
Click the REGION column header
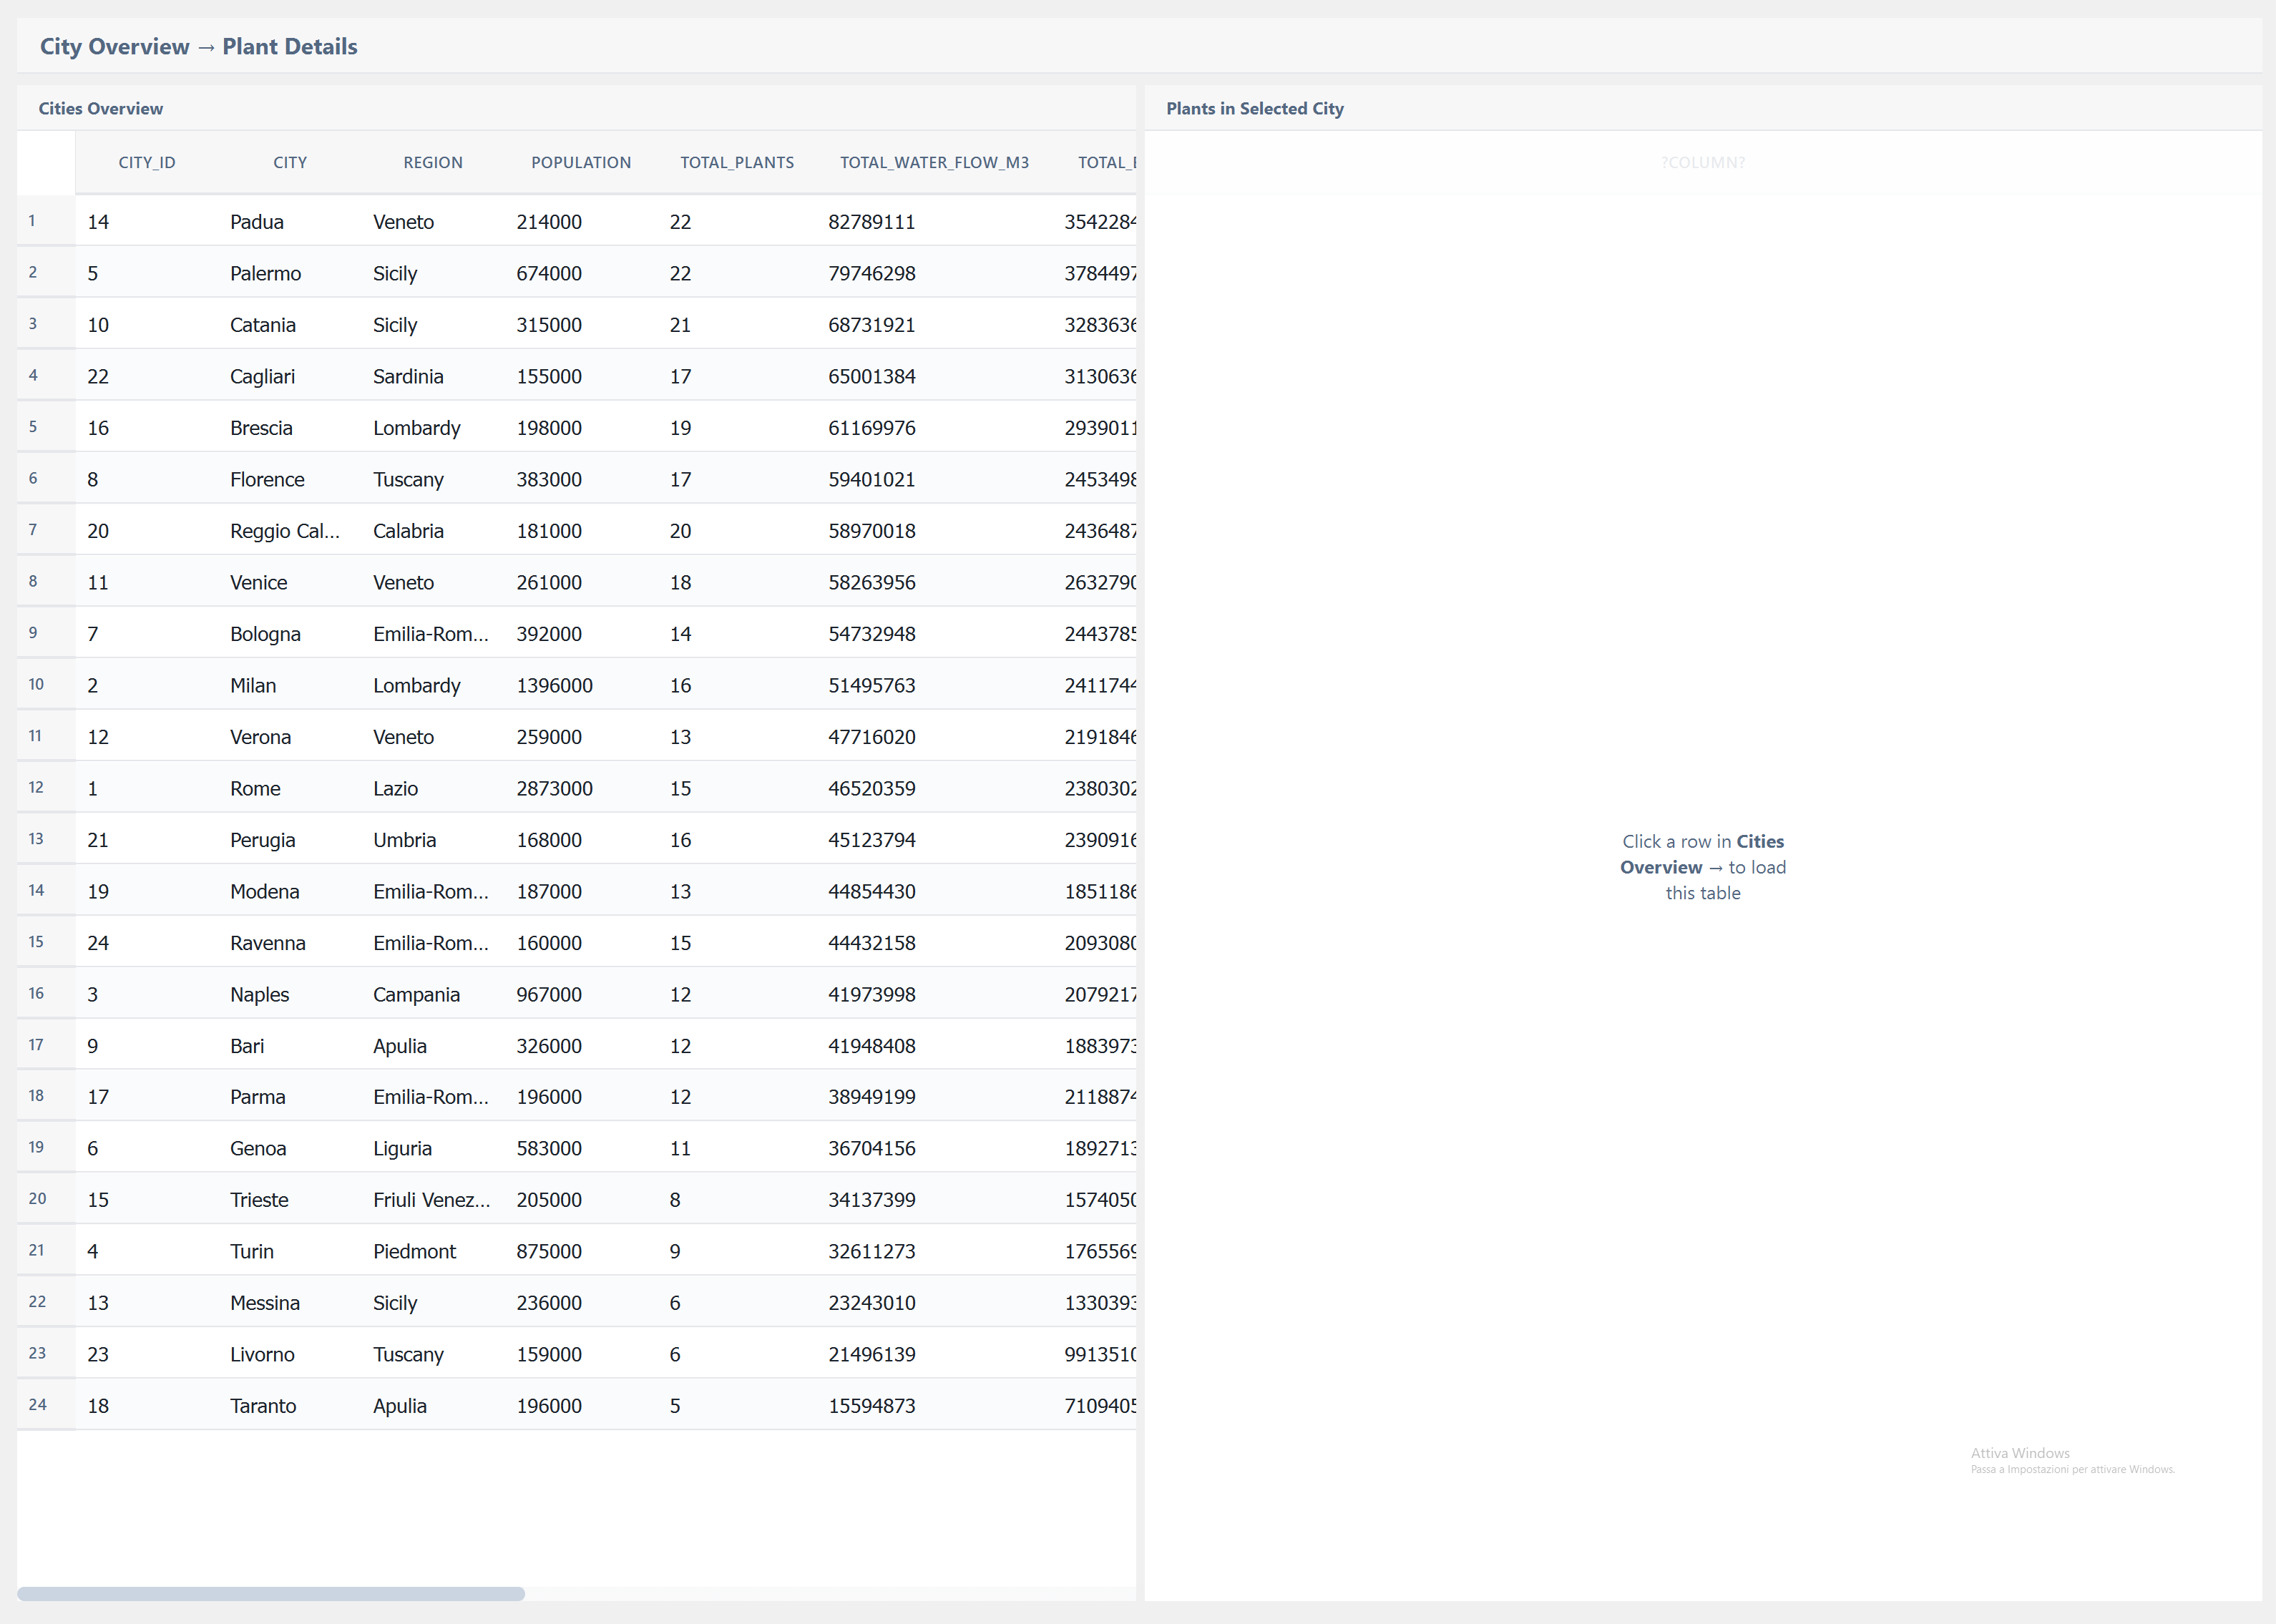pyautogui.click(x=433, y=162)
